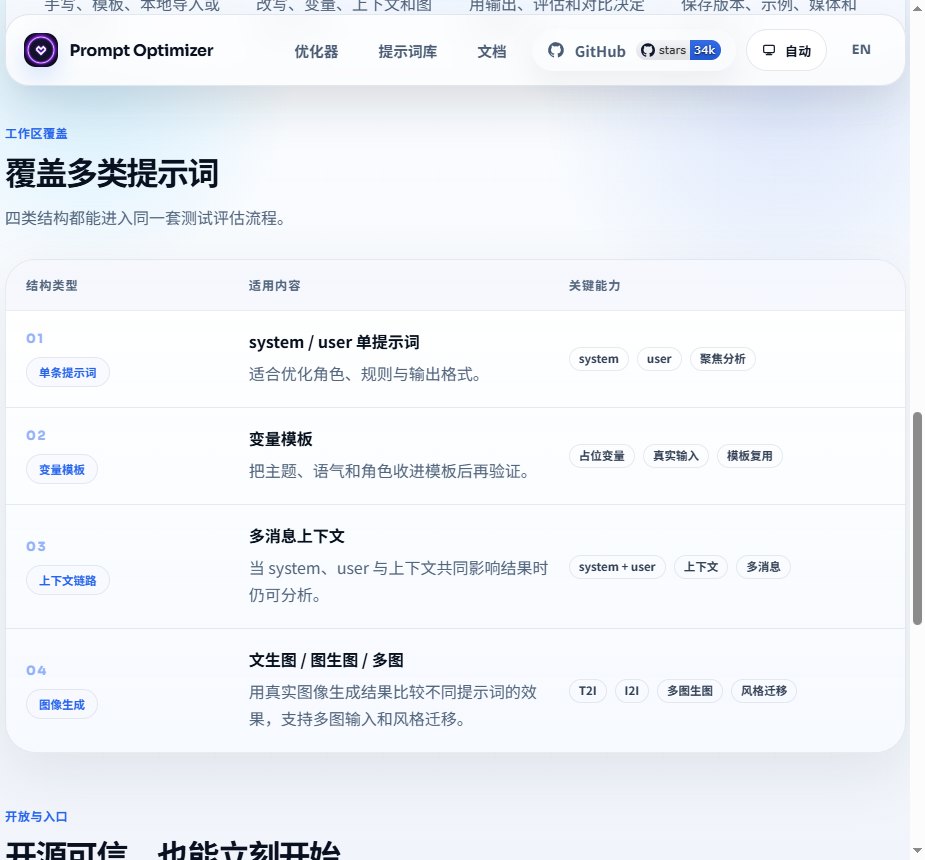The image size is (925, 860).
Task: Click the Prompt Optimizer brand title
Action: click(142, 50)
